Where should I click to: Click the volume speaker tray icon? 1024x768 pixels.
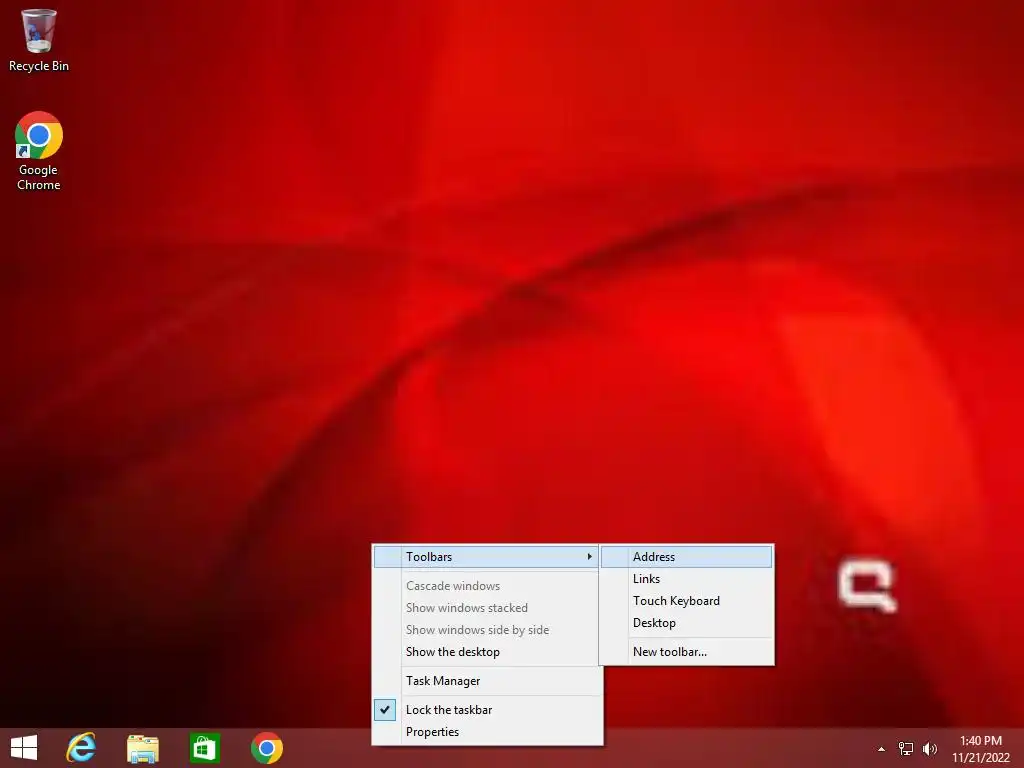(x=929, y=749)
